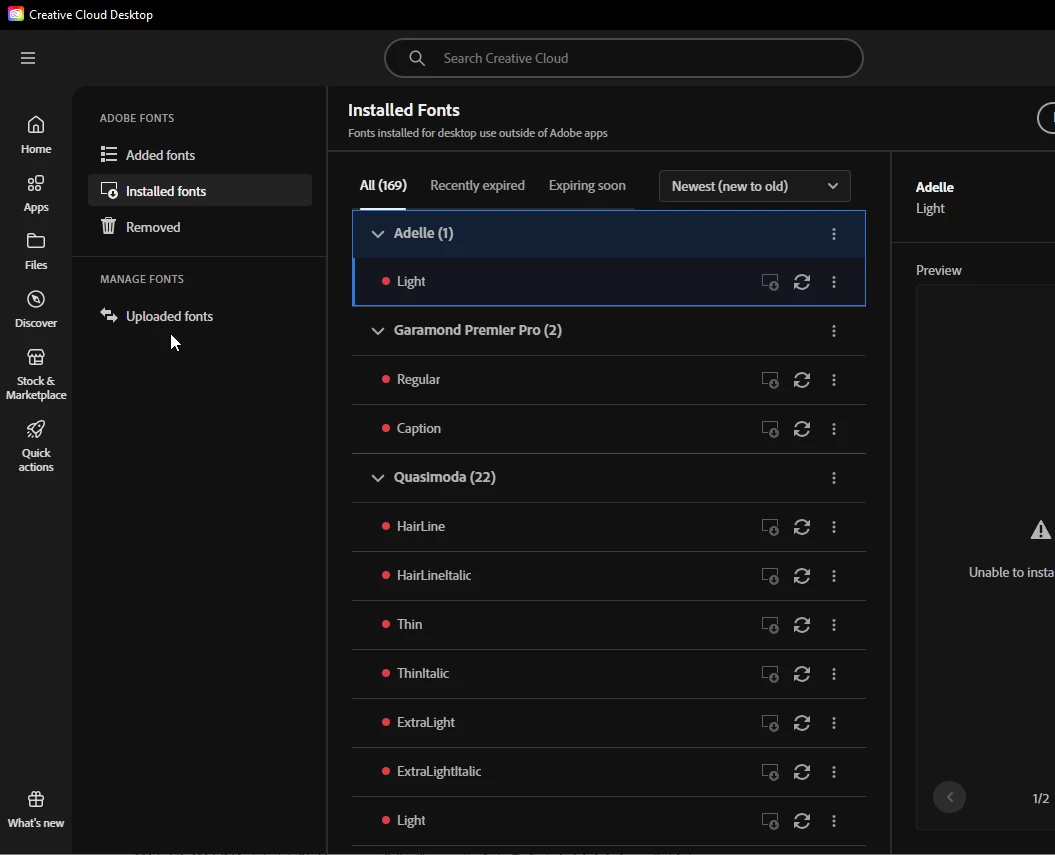Open Quick actions
The width and height of the screenshot is (1055, 855).
coord(36,446)
